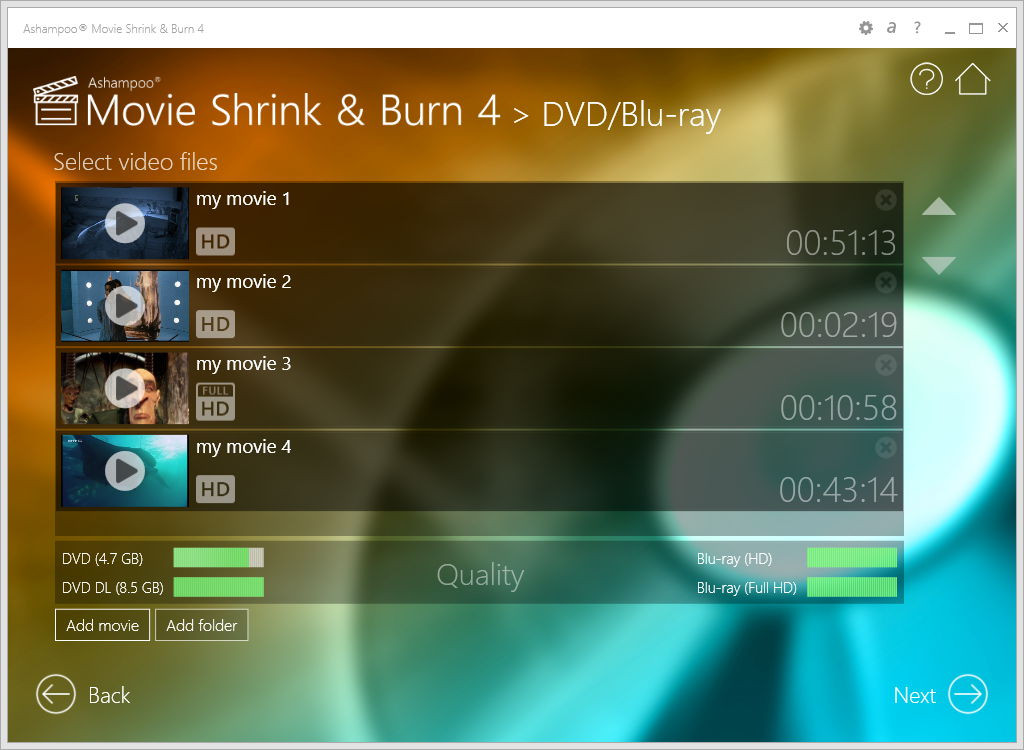
Task: Open the settings gear in title bar
Action: click(865, 28)
